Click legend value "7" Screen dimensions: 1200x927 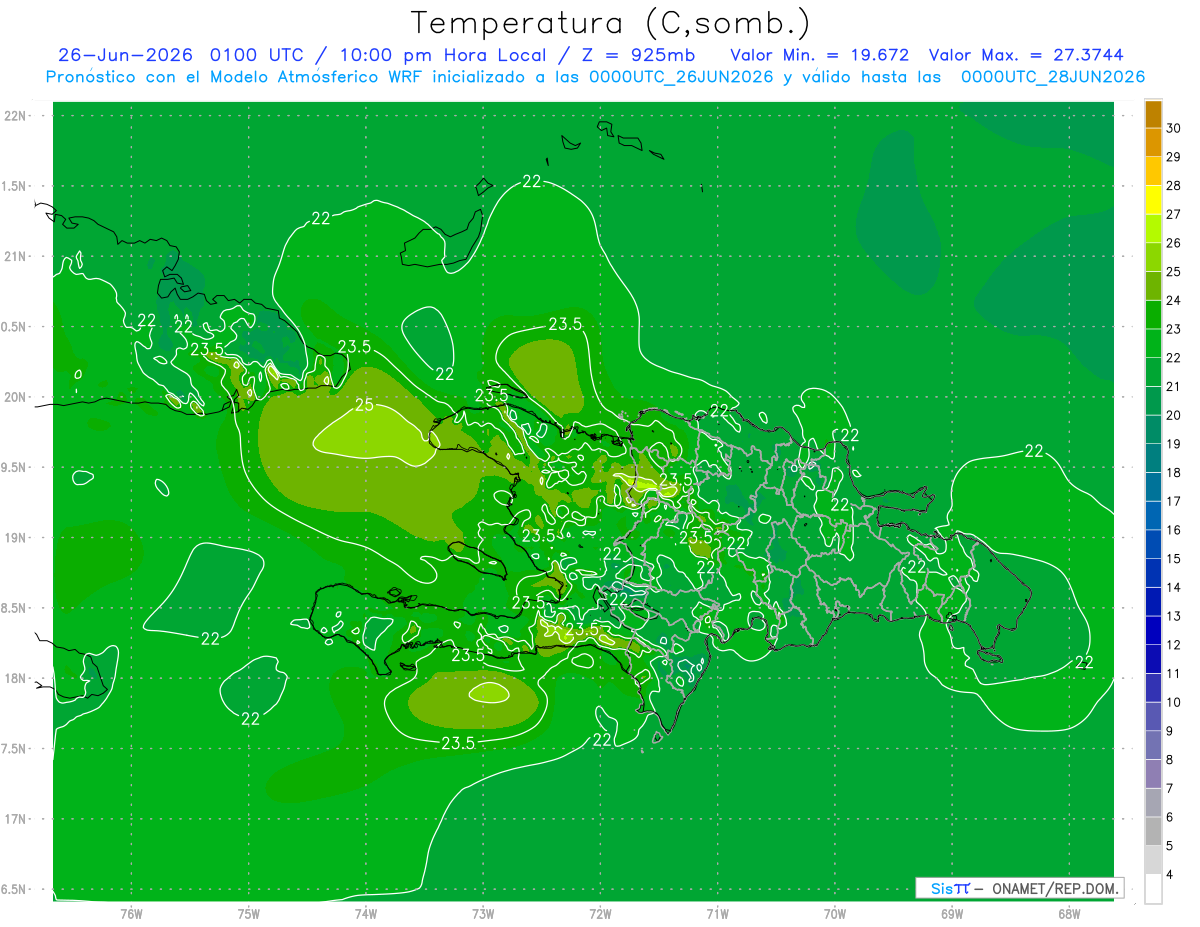tap(1171, 789)
